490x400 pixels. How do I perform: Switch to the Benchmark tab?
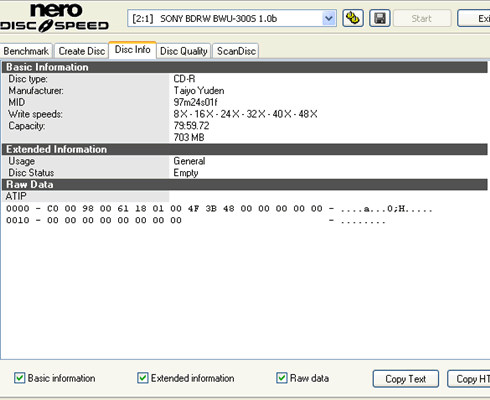point(26,51)
